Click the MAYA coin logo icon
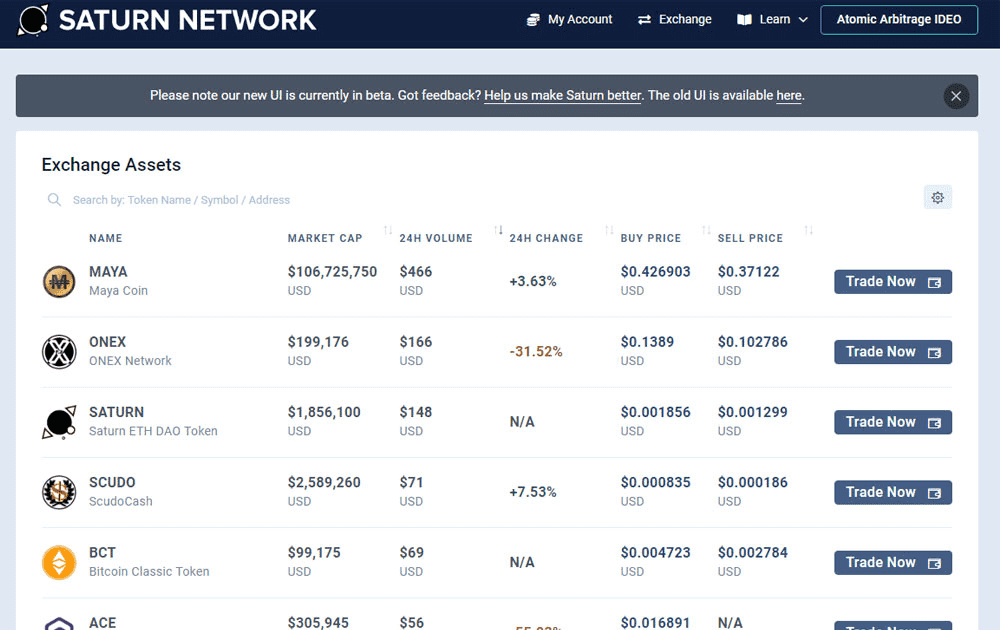The height and width of the screenshot is (630, 1000). click(x=59, y=281)
